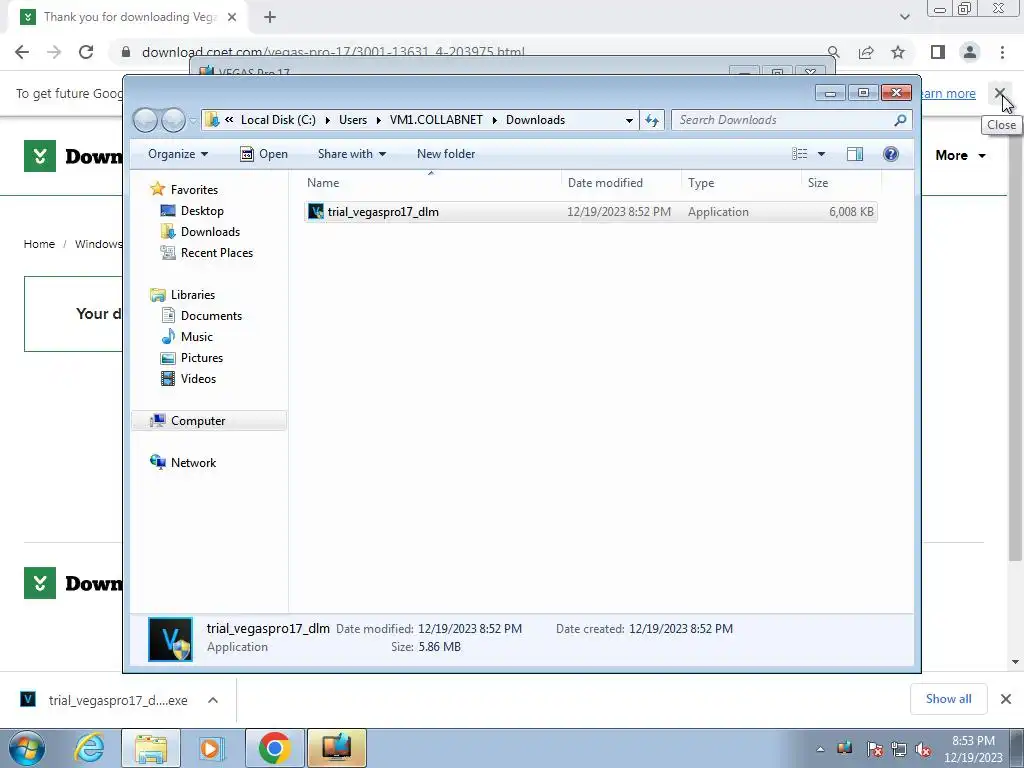Open Explorer help icon
Viewport: 1024px width, 768px height.
click(x=891, y=154)
